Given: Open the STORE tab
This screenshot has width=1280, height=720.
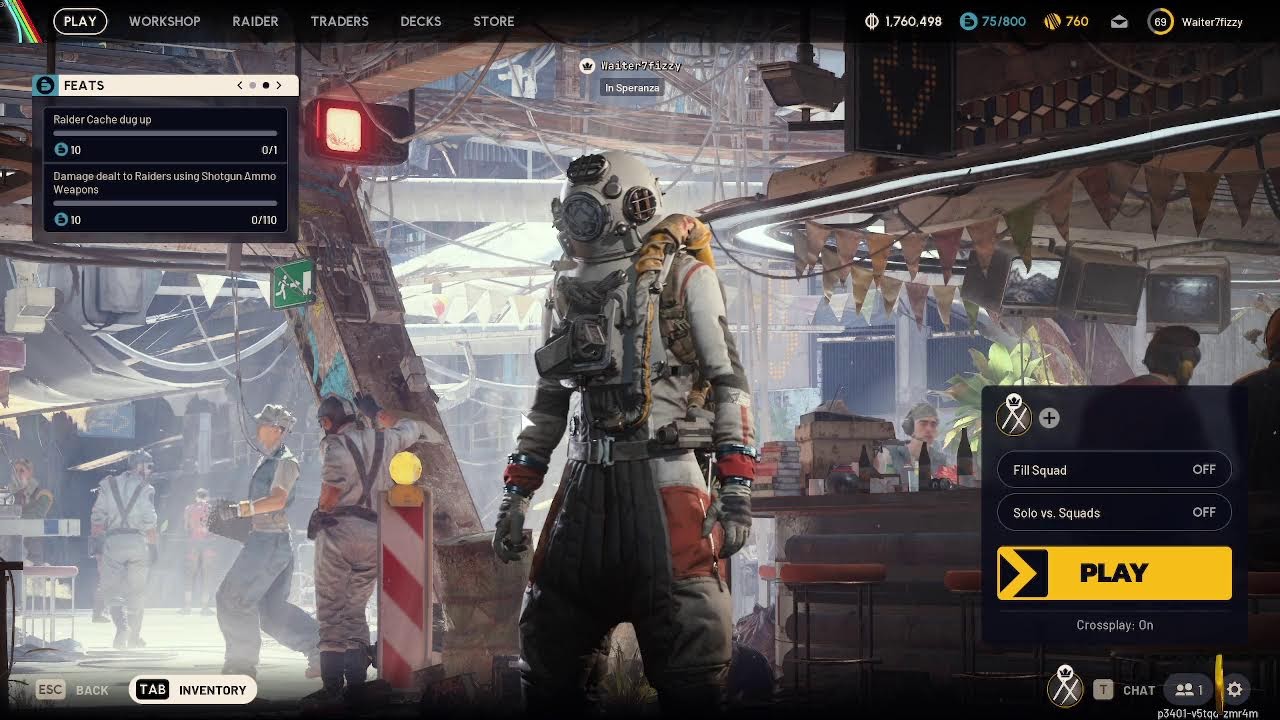Looking at the screenshot, I should coord(494,21).
